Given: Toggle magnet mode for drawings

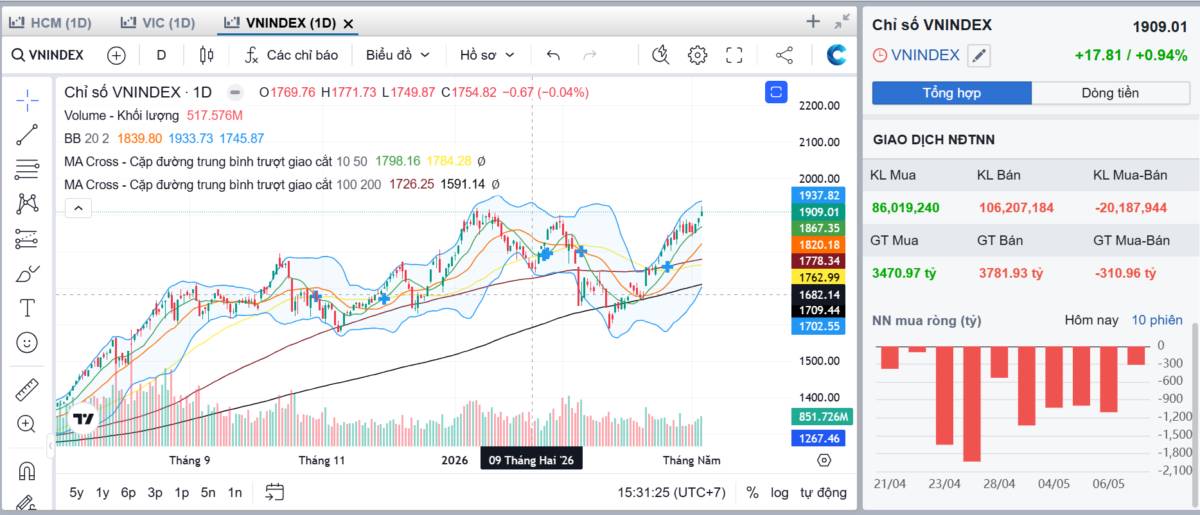Looking at the screenshot, I should pos(27,470).
